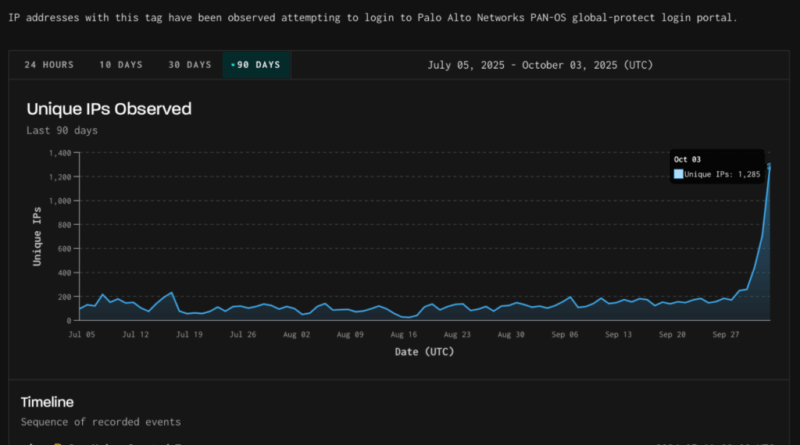The image size is (800, 445).
Task: Click the Unique IPs Observed chart title
Action: (x=109, y=108)
